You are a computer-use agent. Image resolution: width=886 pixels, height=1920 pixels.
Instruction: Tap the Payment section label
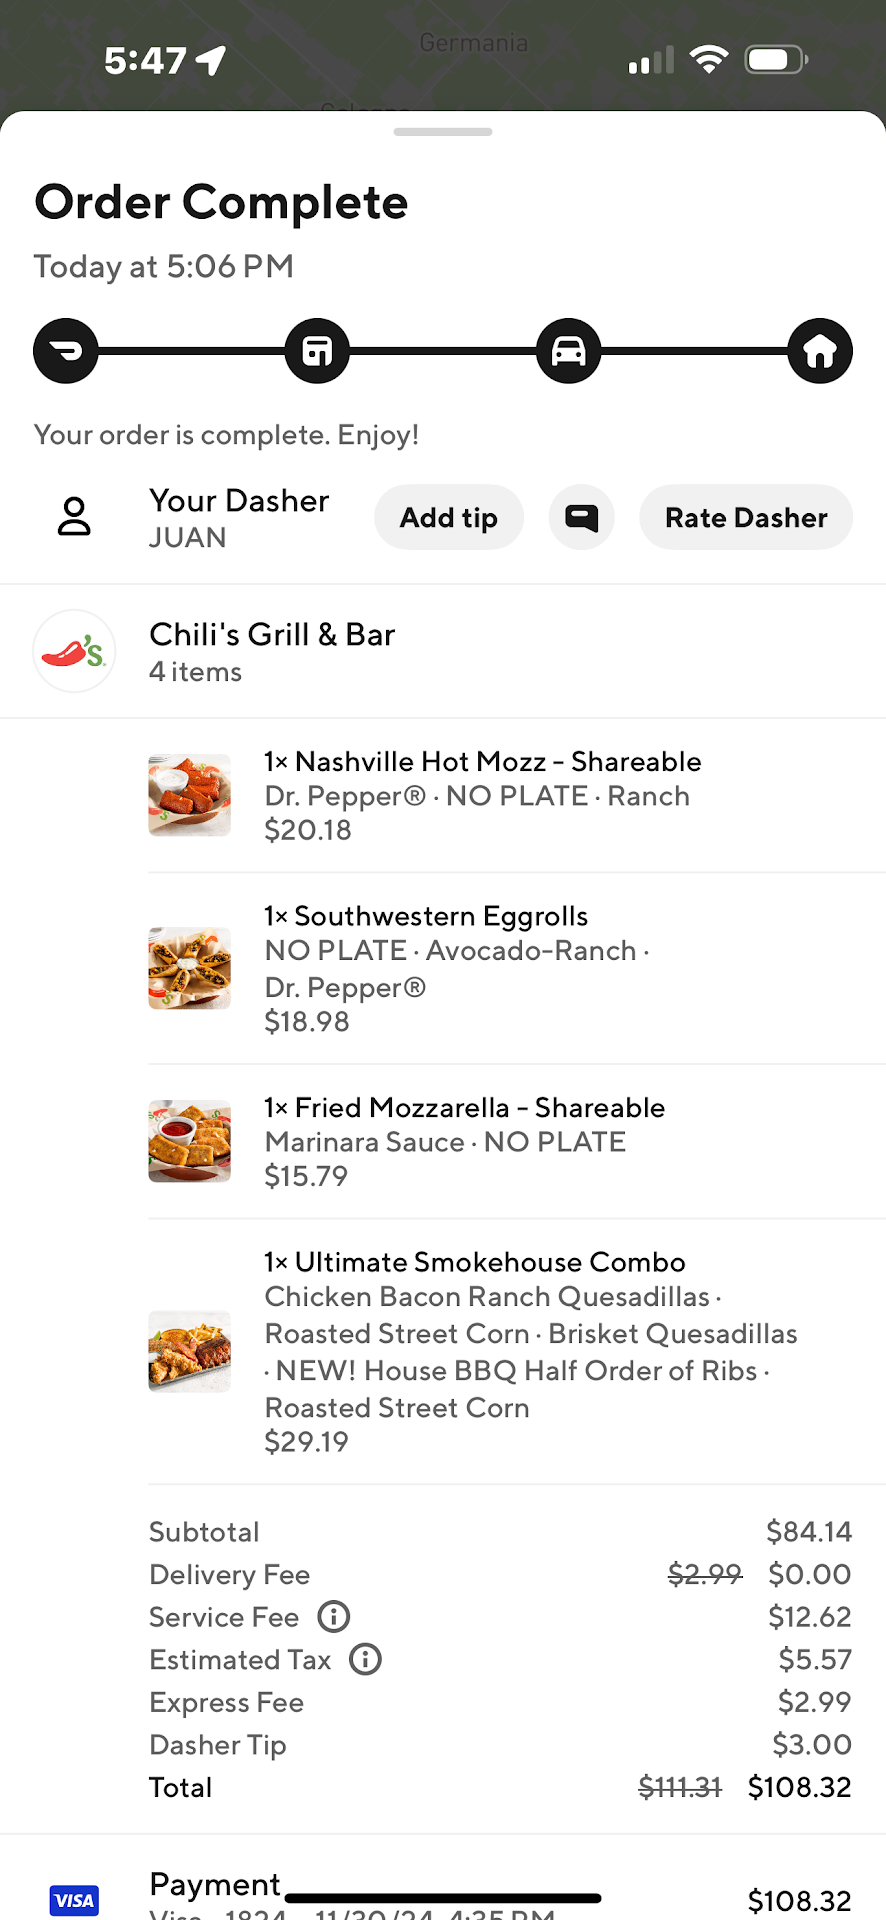tap(215, 1884)
